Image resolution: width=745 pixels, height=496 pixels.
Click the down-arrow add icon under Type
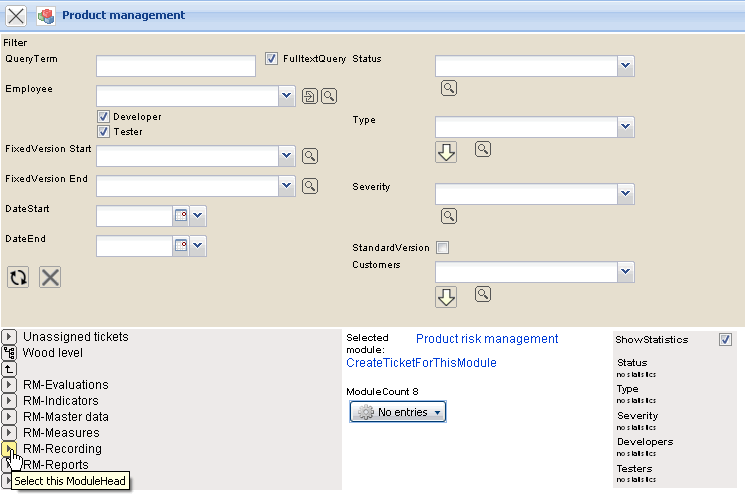[446, 152]
